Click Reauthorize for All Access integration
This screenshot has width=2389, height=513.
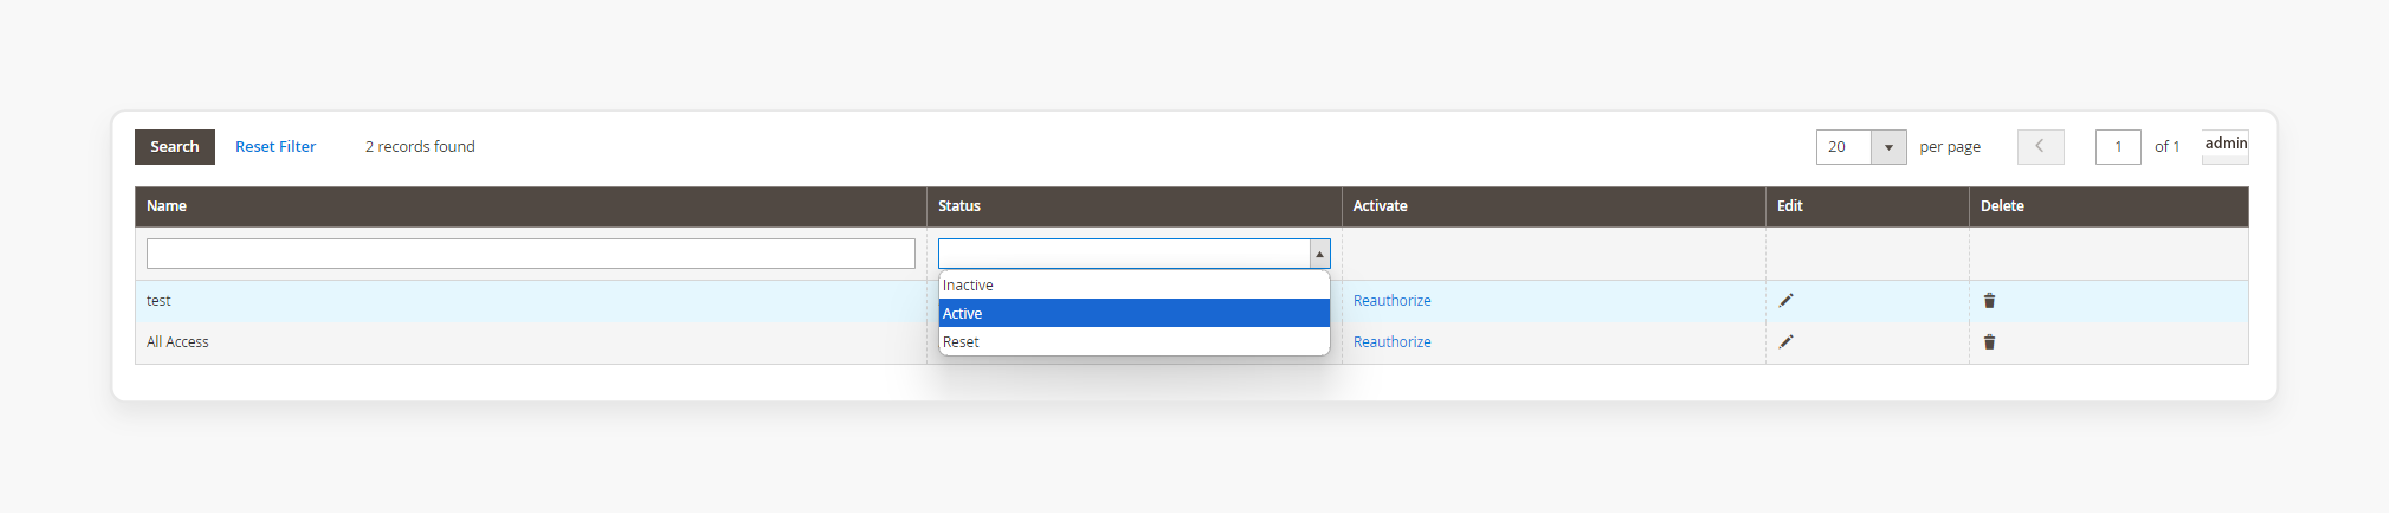(x=1392, y=342)
